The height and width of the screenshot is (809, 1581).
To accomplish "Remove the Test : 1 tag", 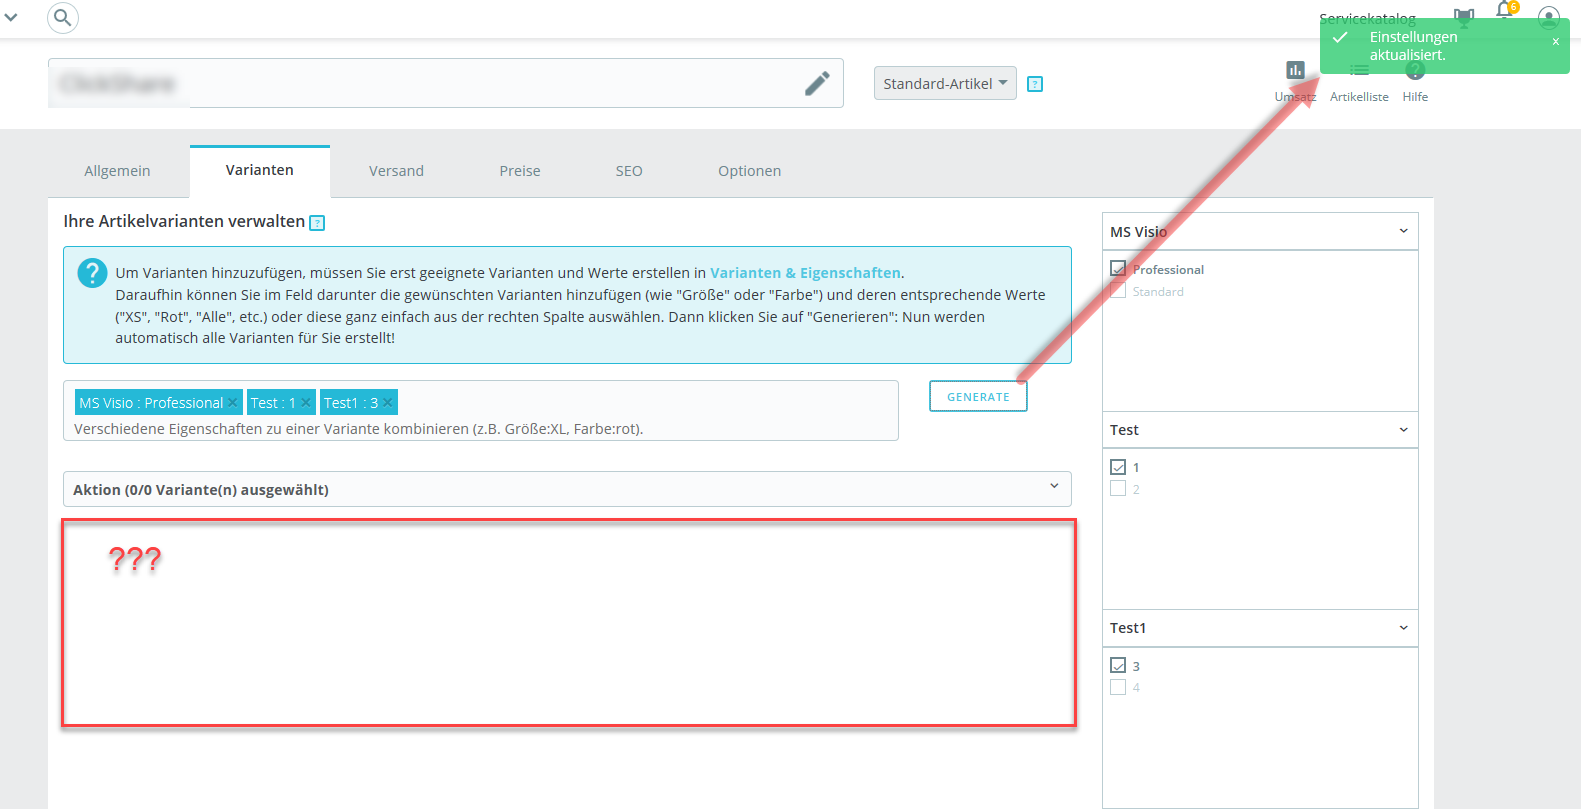I will click(x=306, y=402).
